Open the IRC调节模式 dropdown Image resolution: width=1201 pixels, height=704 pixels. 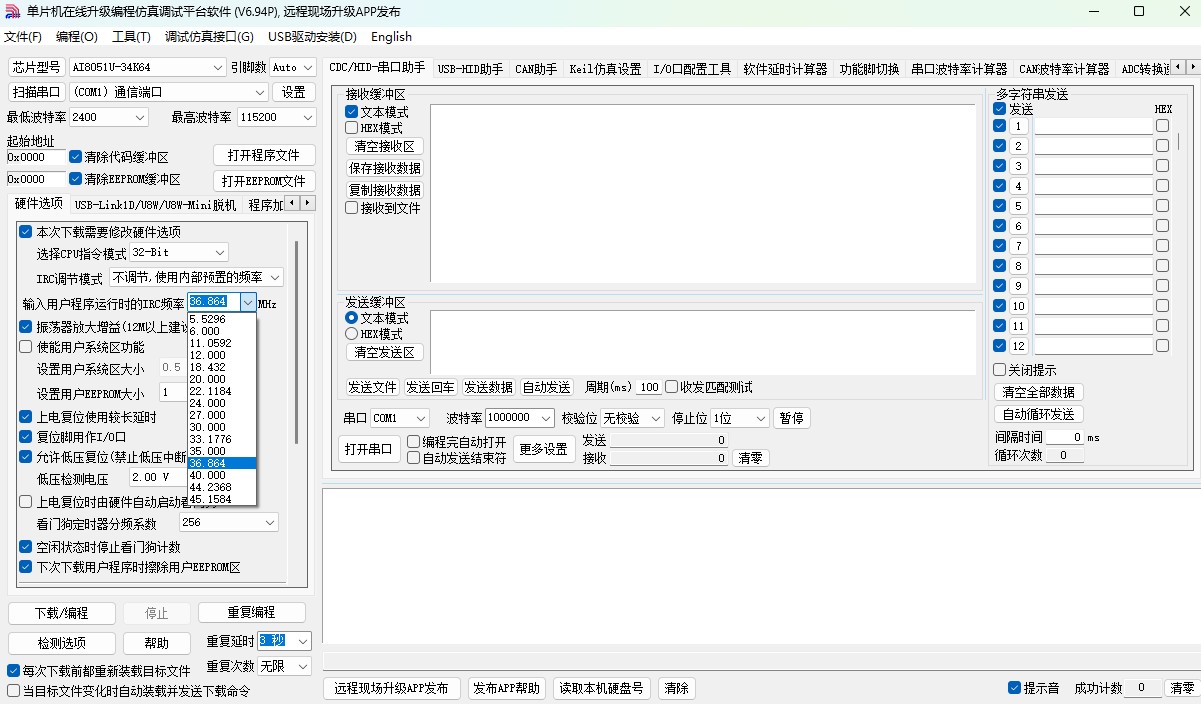tap(275, 277)
